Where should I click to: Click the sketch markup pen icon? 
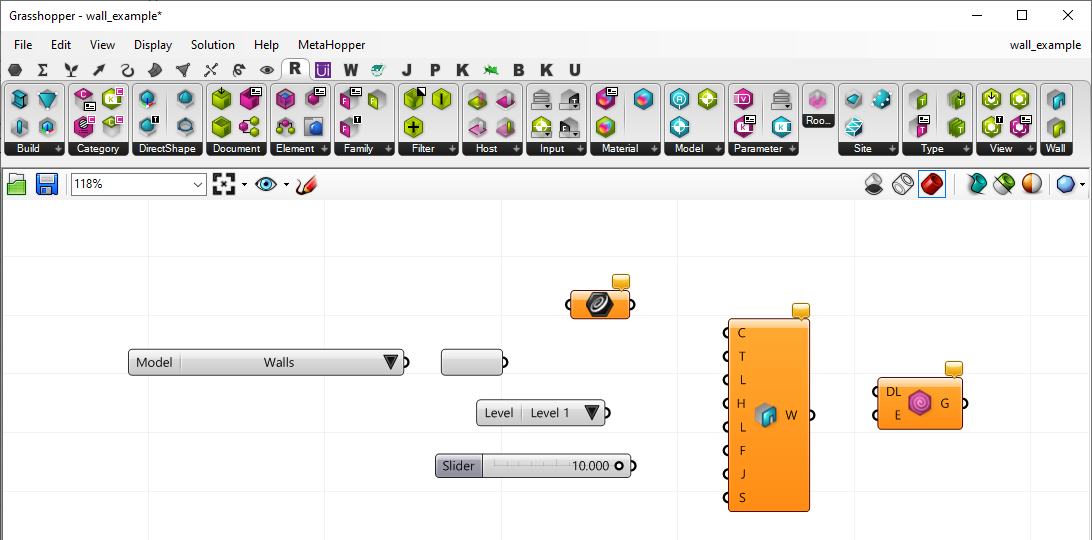pyautogui.click(x=306, y=185)
